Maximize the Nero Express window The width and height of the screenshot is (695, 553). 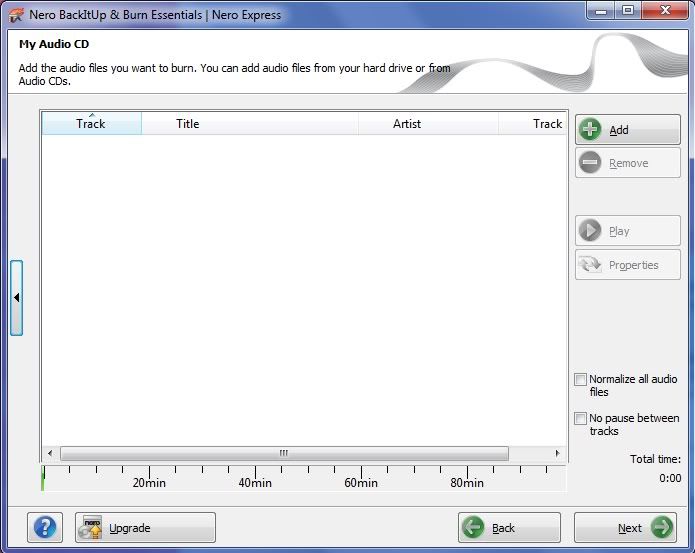(628, 11)
